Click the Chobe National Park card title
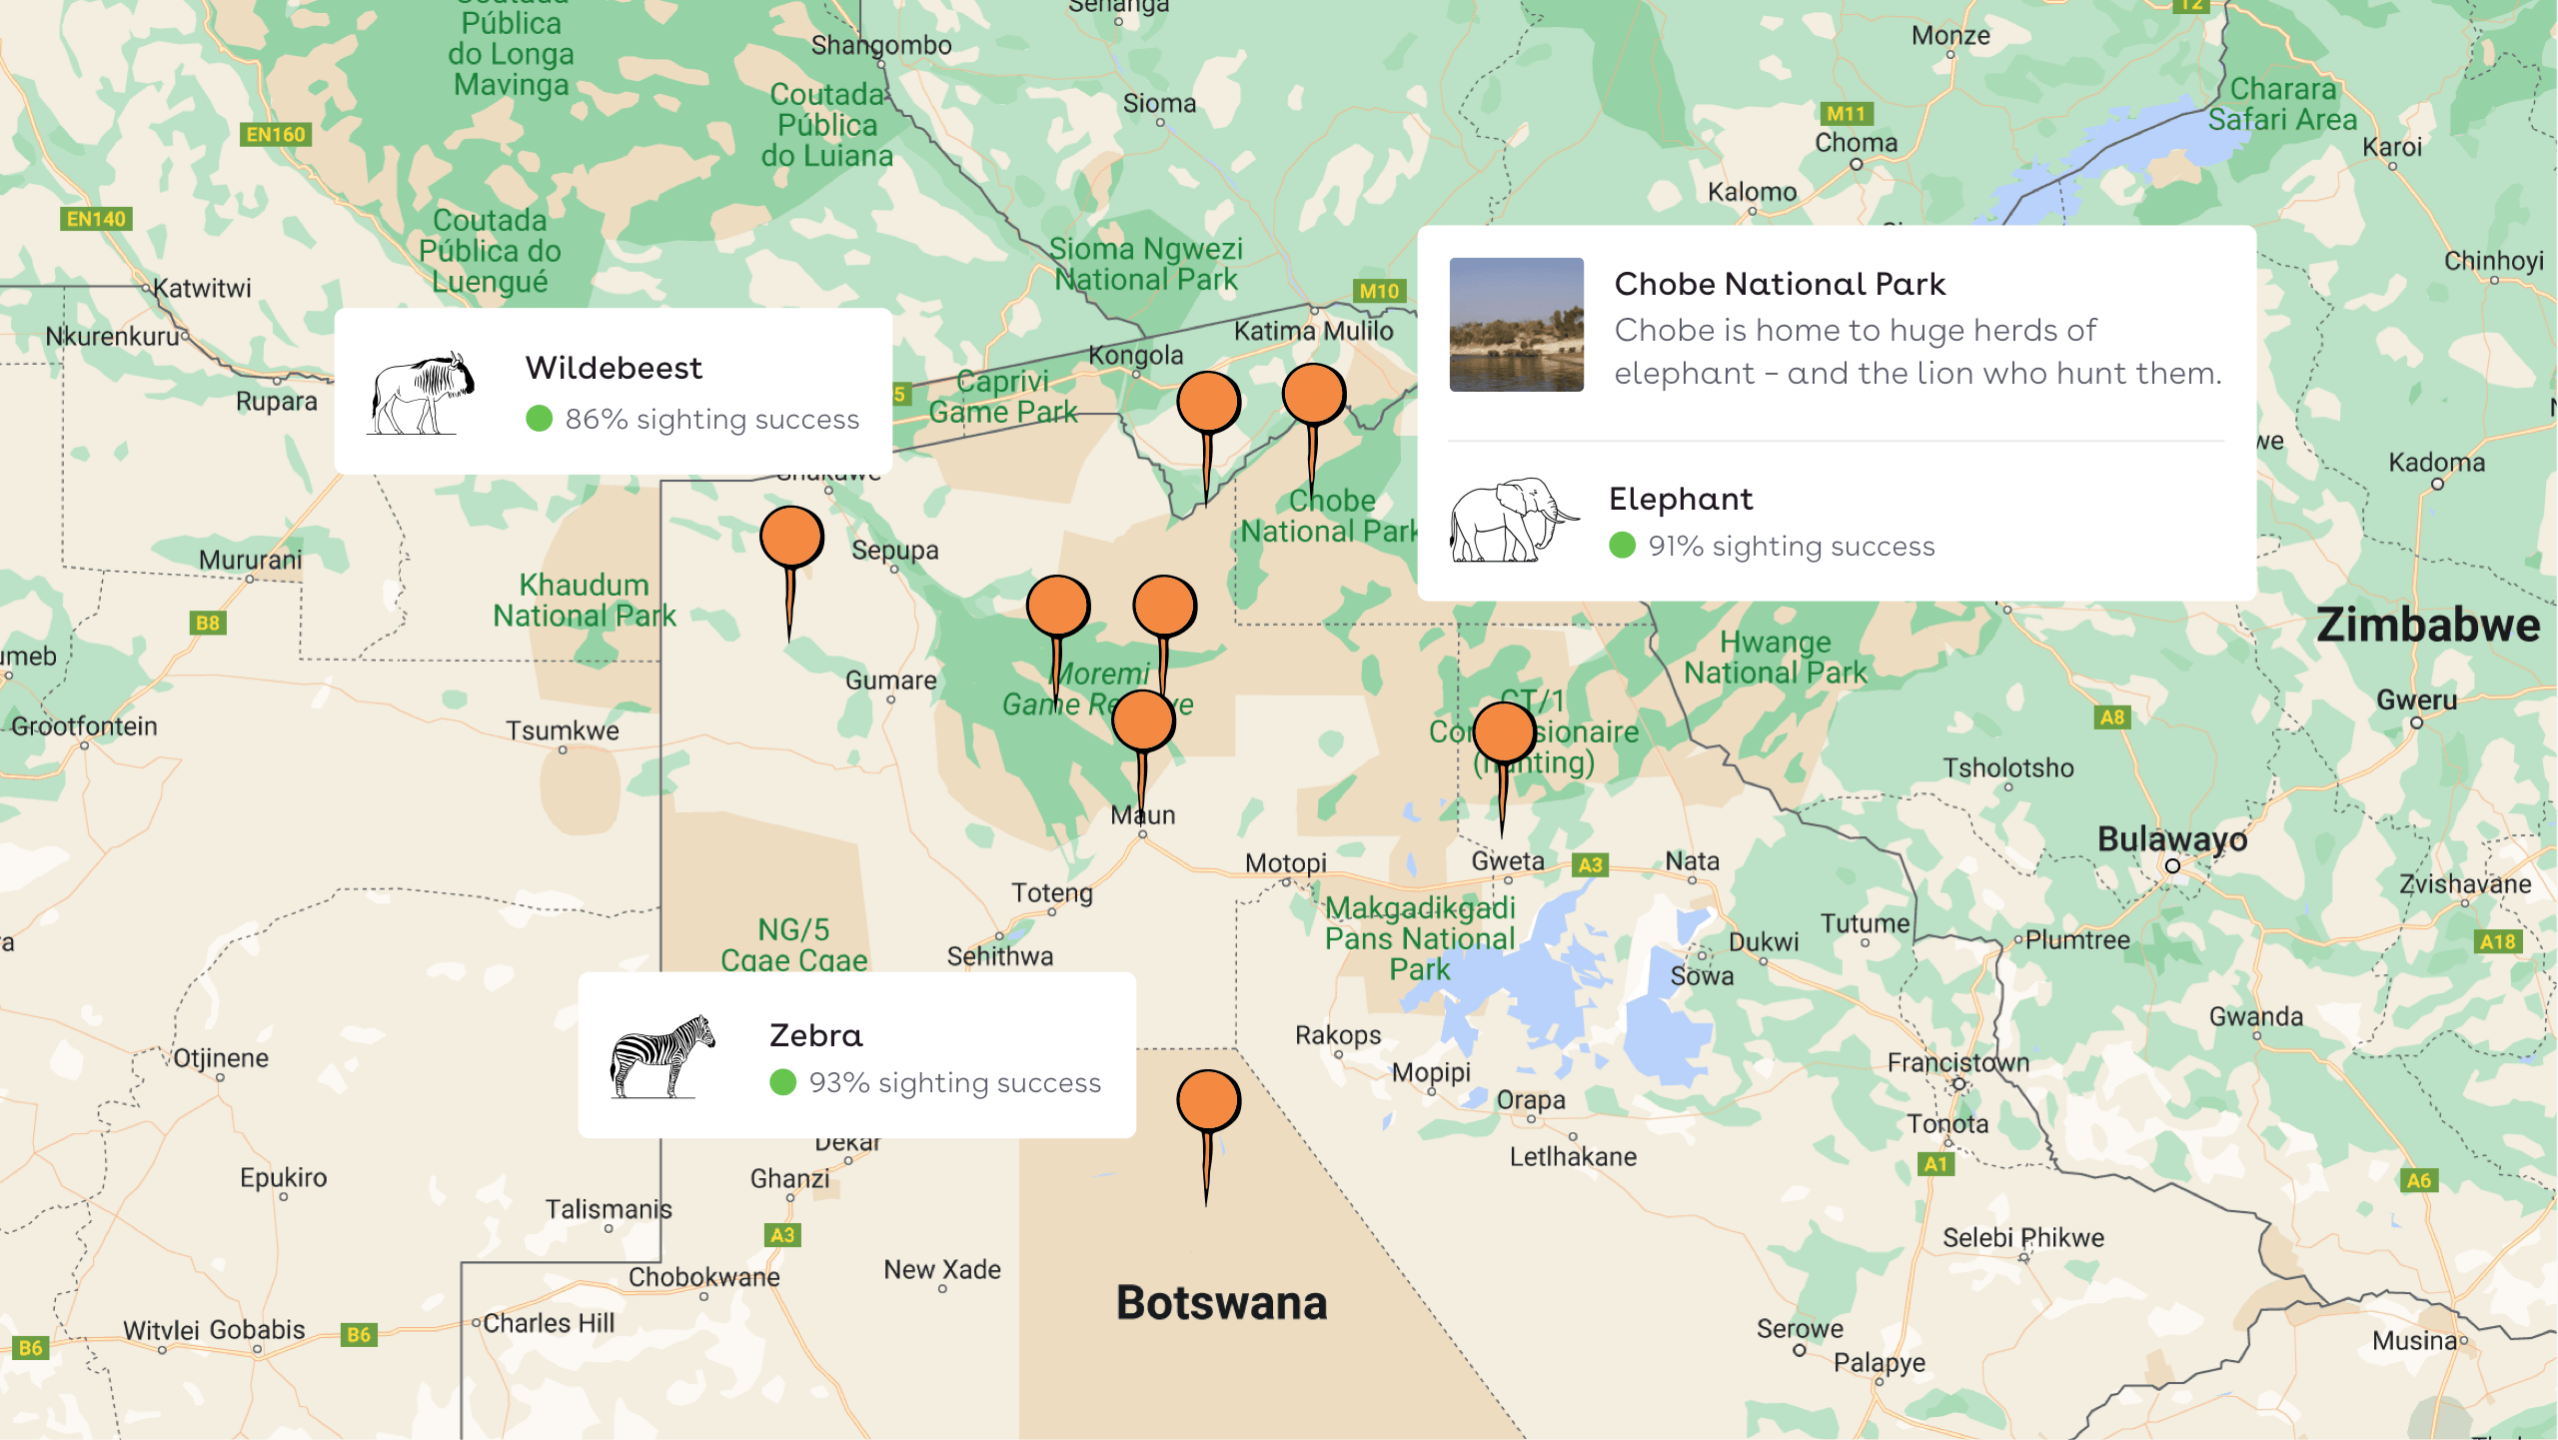This screenshot has width=2558, height=1440. coord(1779,284)
